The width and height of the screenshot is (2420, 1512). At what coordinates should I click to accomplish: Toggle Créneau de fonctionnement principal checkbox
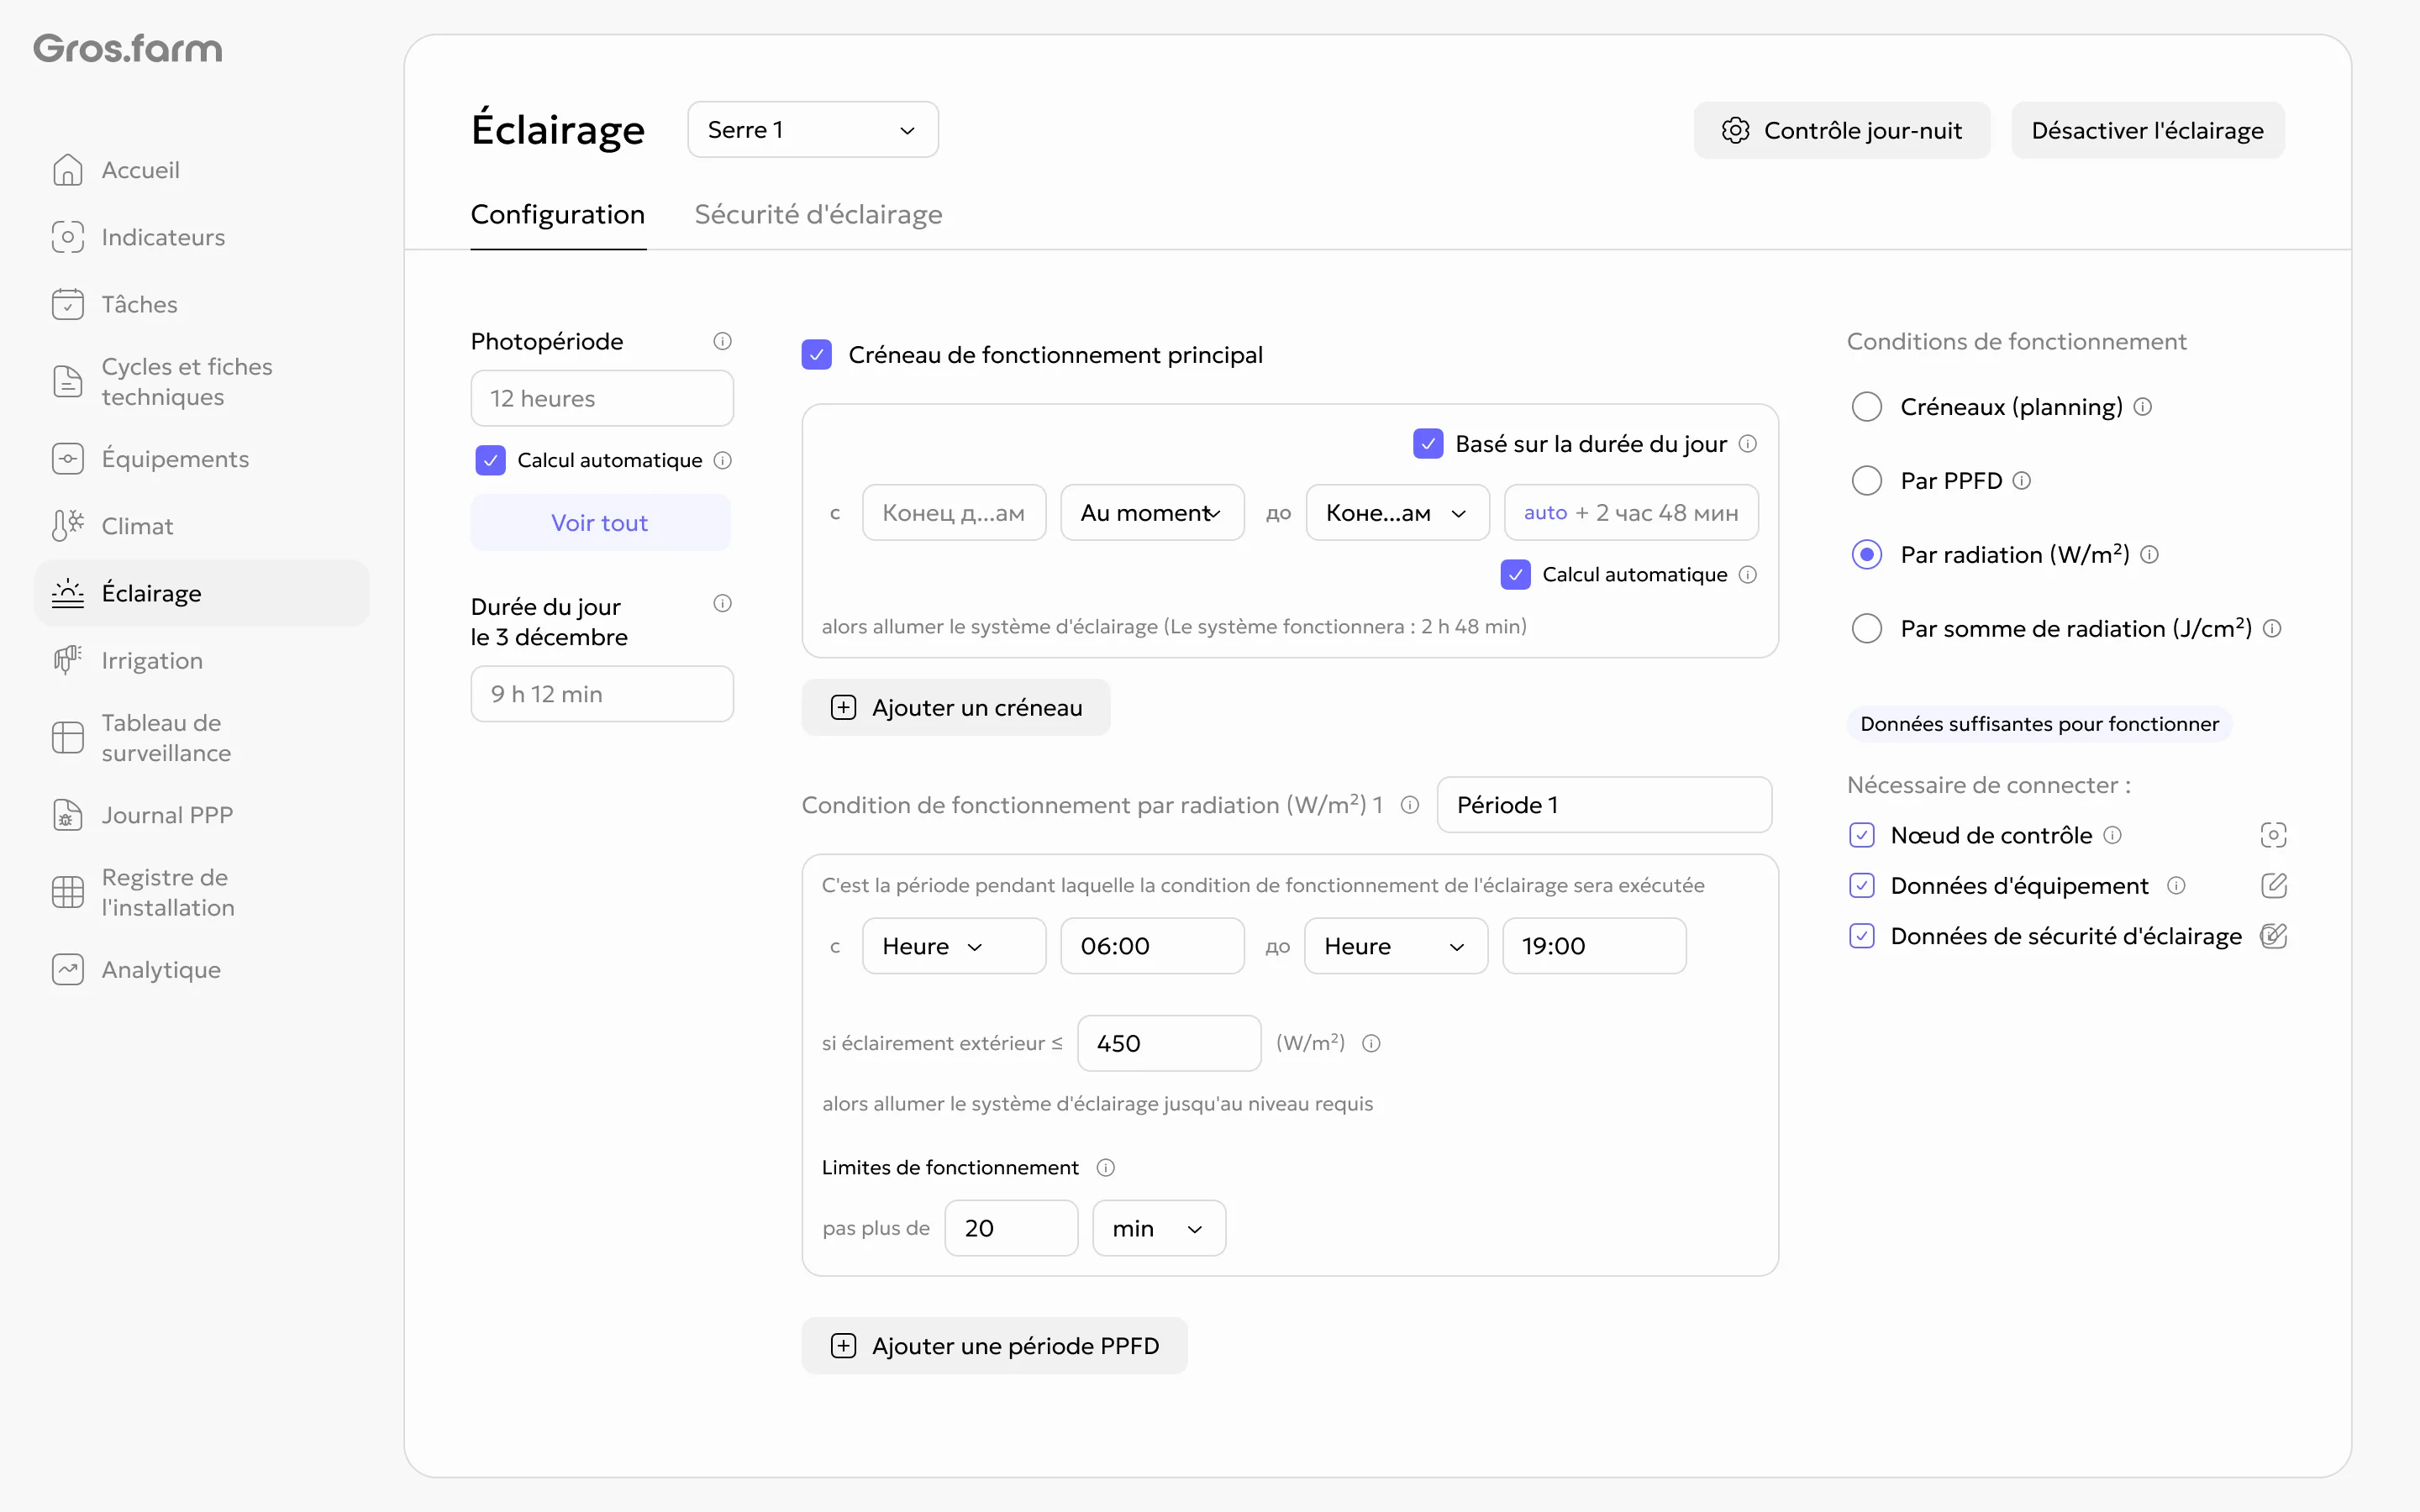coord(816,355)
